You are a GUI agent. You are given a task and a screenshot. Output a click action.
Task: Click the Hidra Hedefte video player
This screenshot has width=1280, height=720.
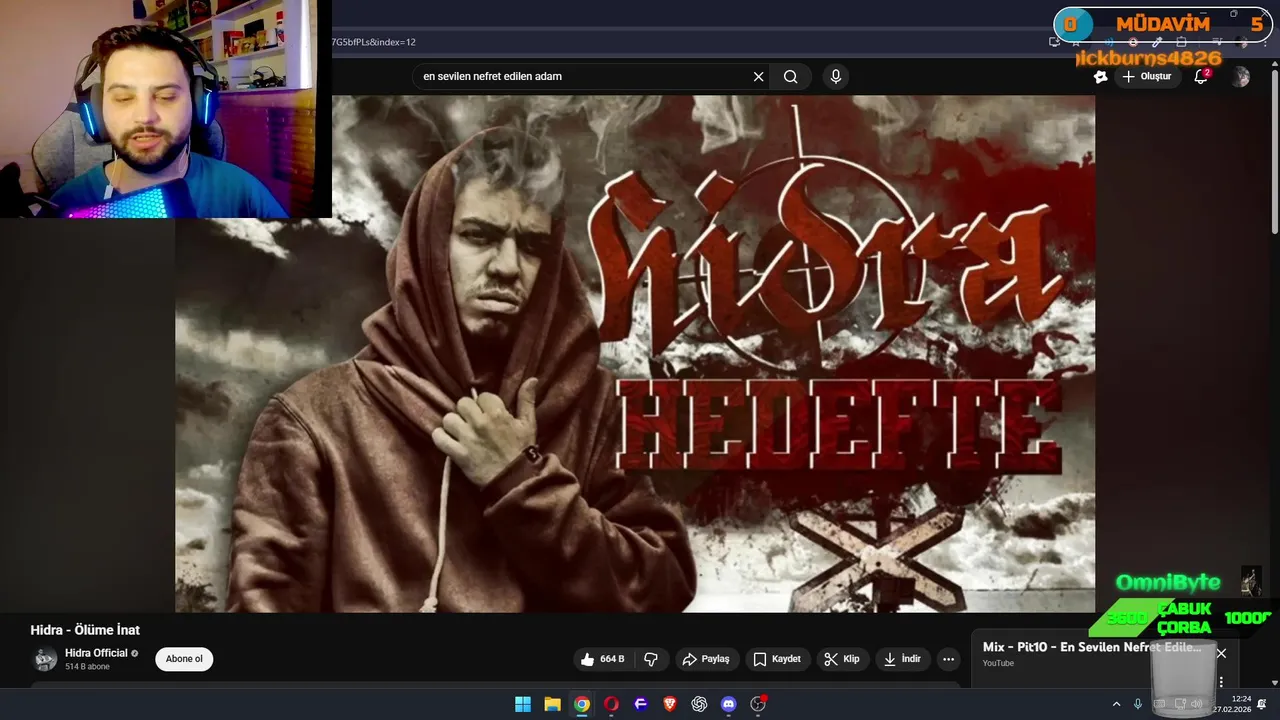click(635, 353)
